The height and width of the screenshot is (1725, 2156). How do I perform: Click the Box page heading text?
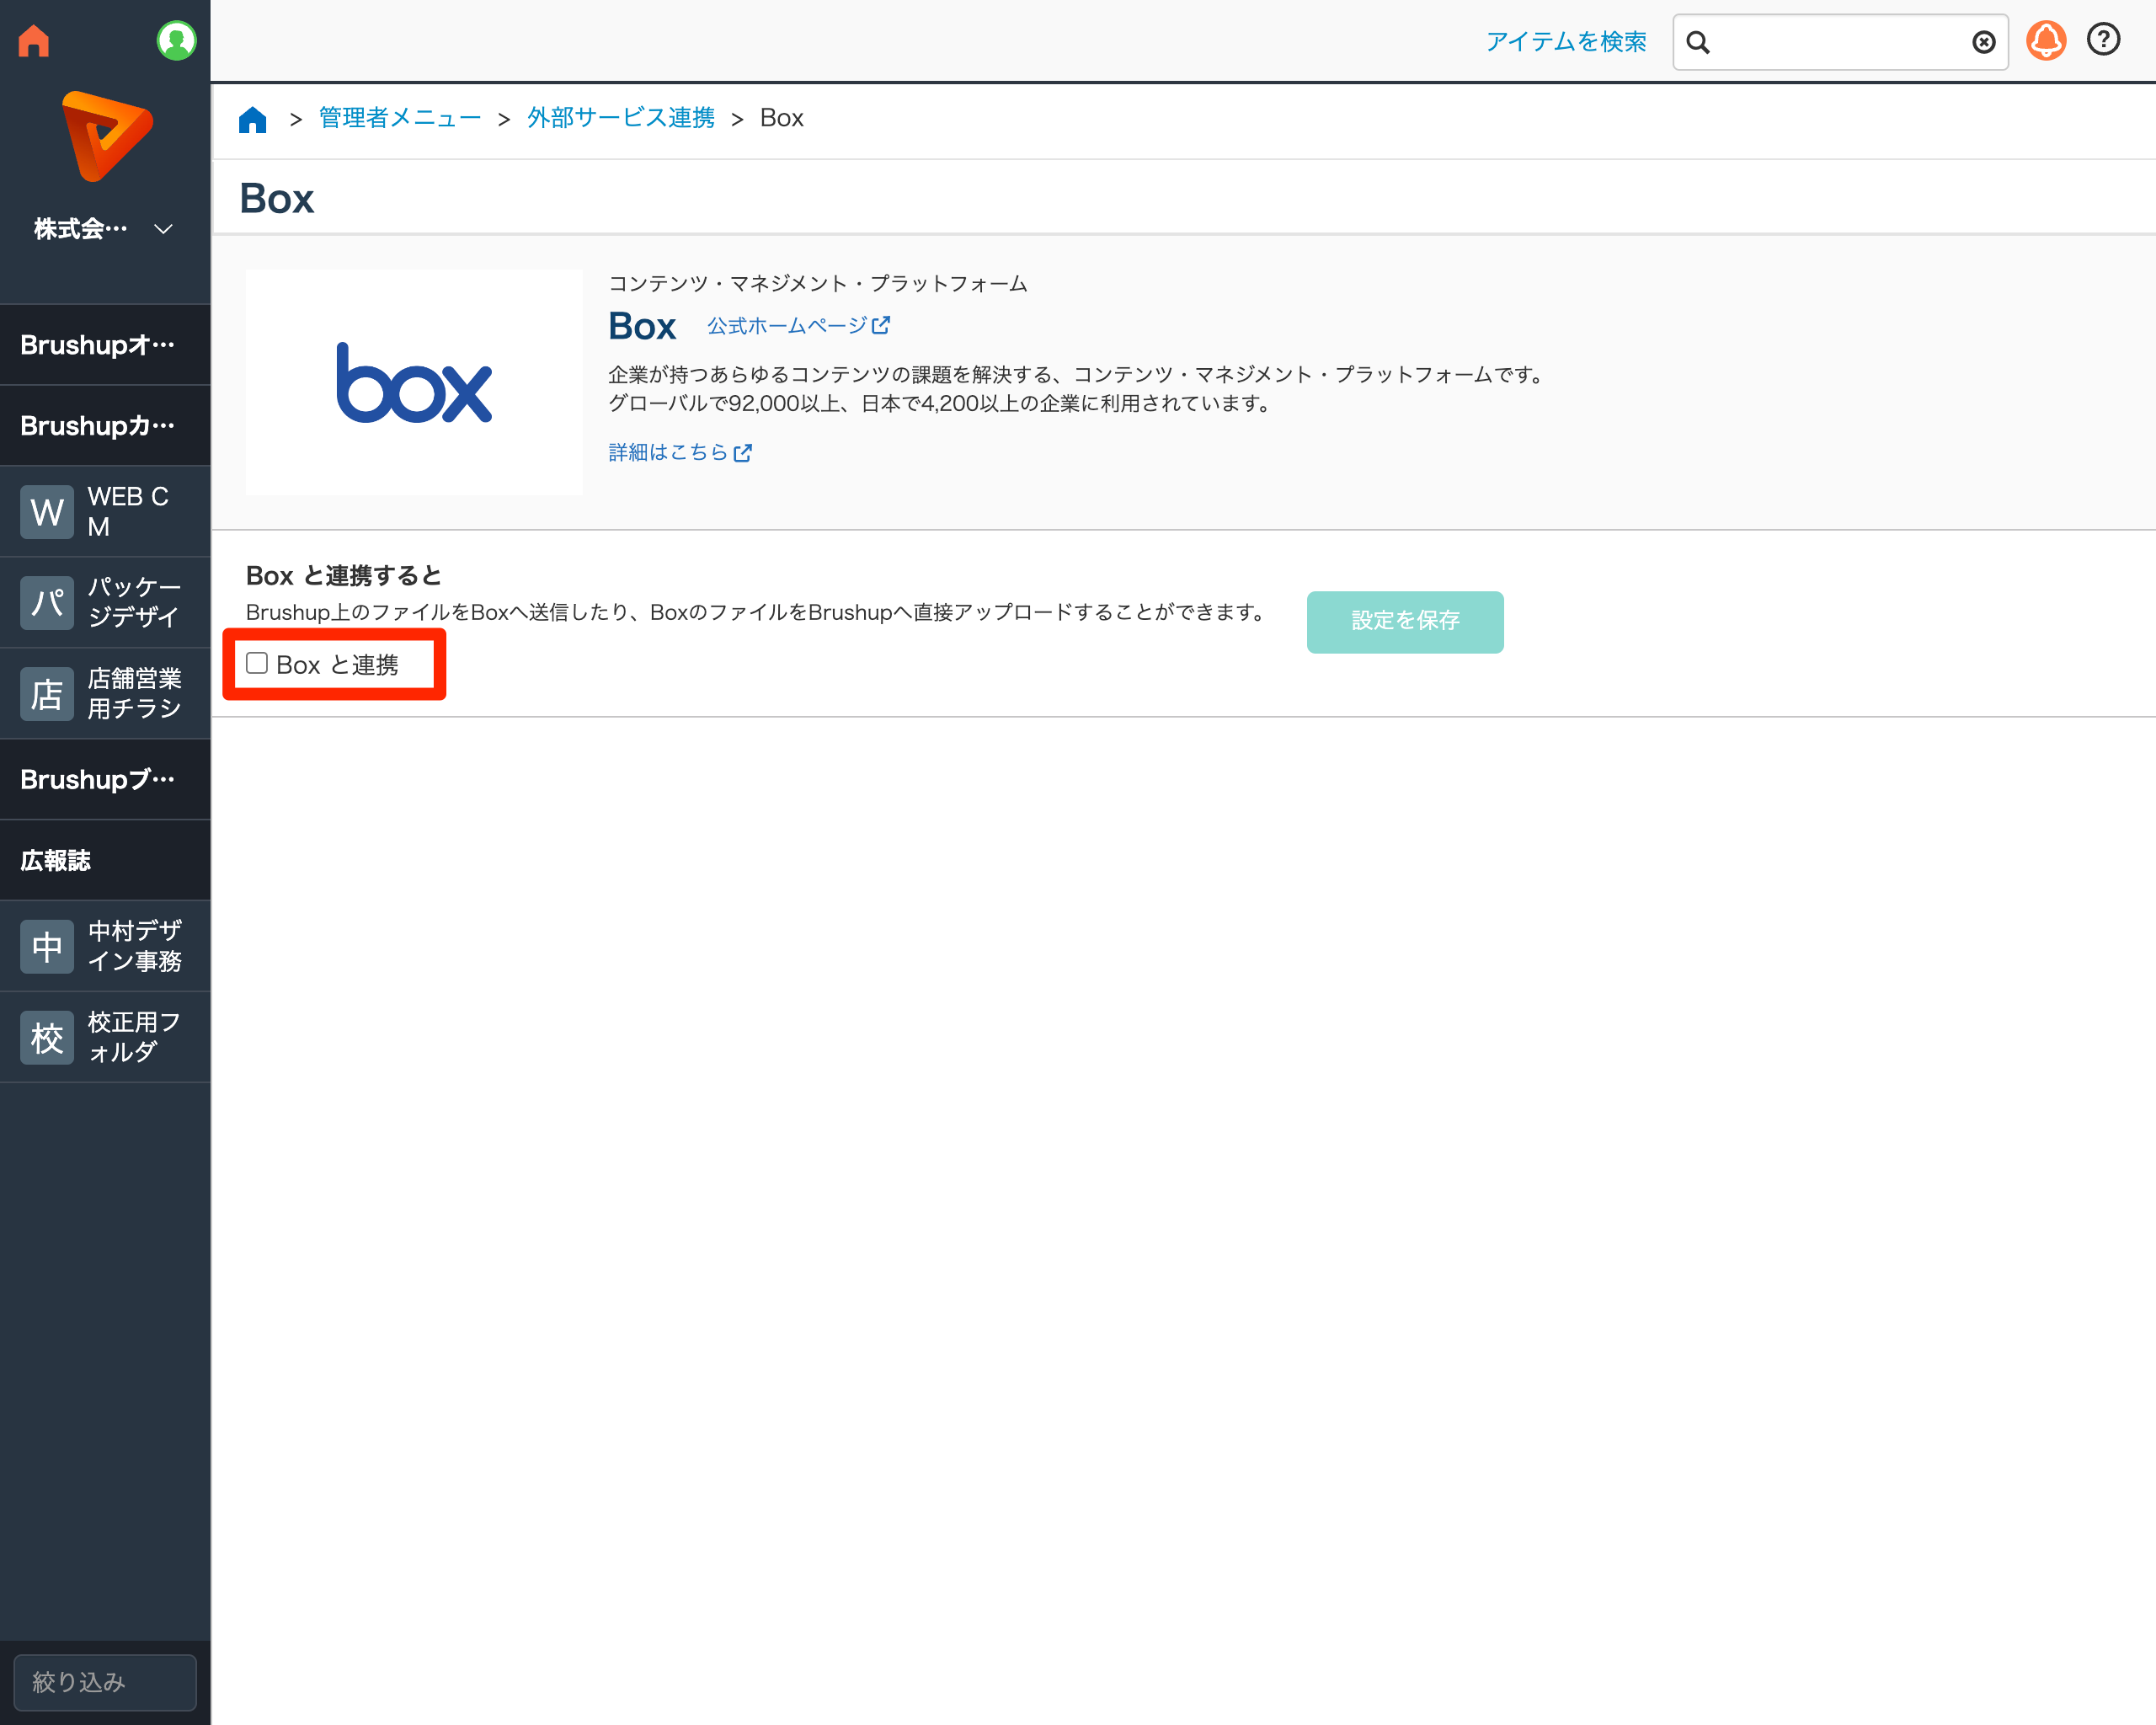coord(277,199)
